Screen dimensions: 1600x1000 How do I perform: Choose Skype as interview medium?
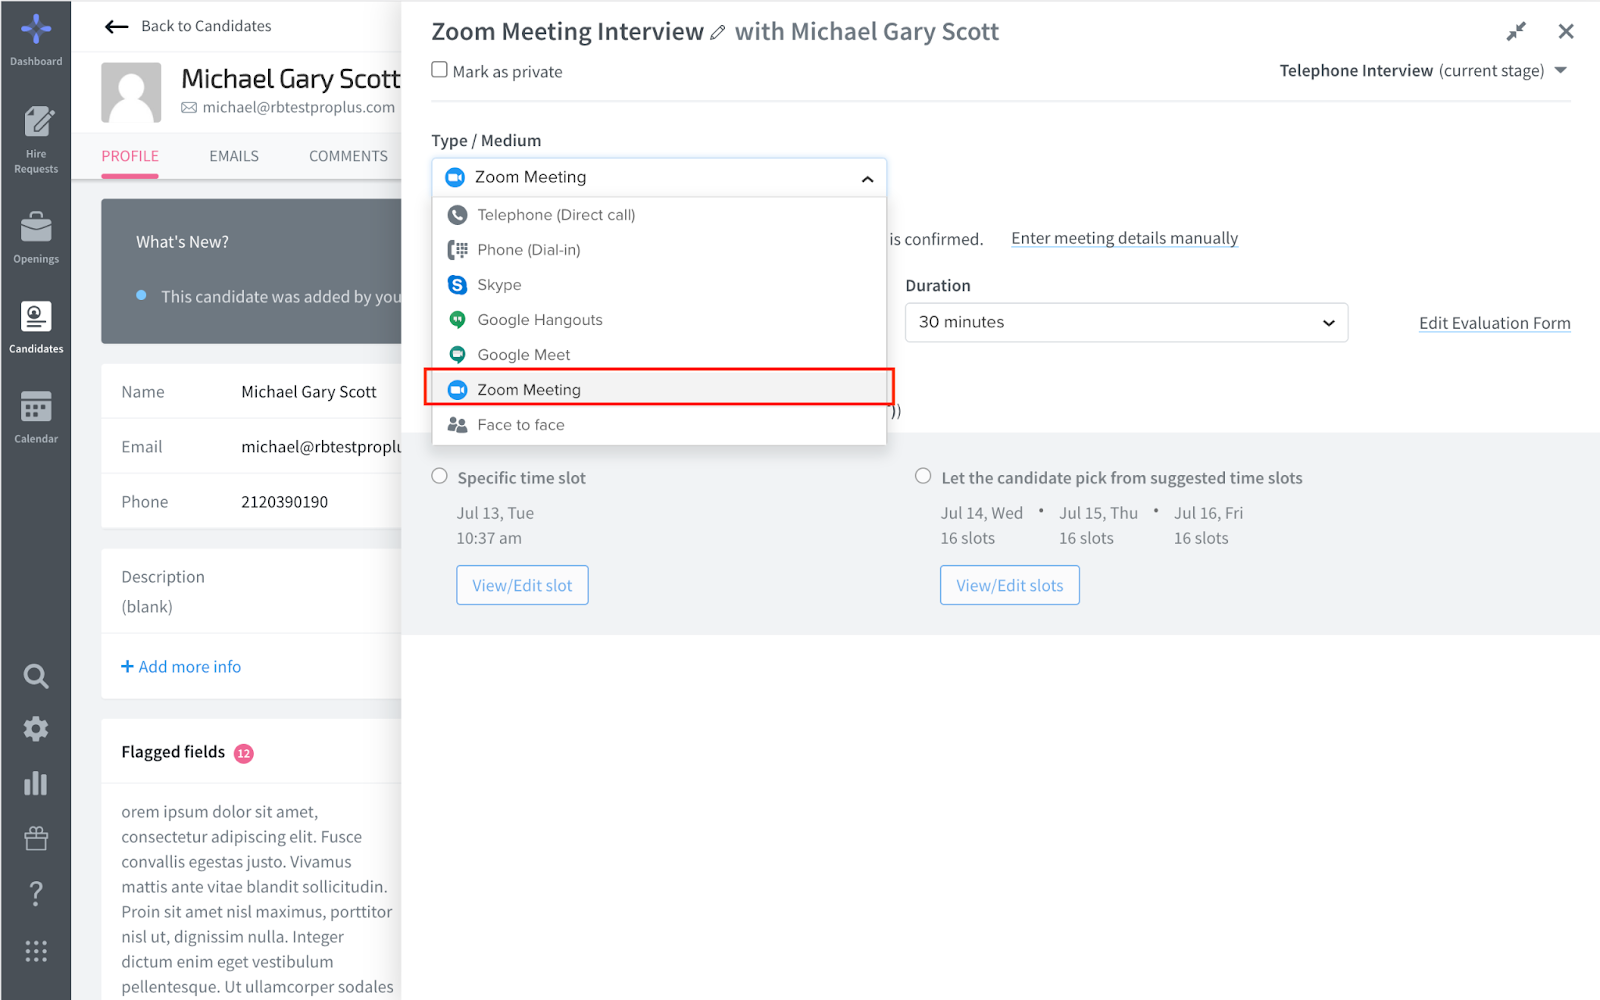pyautogui.click(x=659, y=285)
